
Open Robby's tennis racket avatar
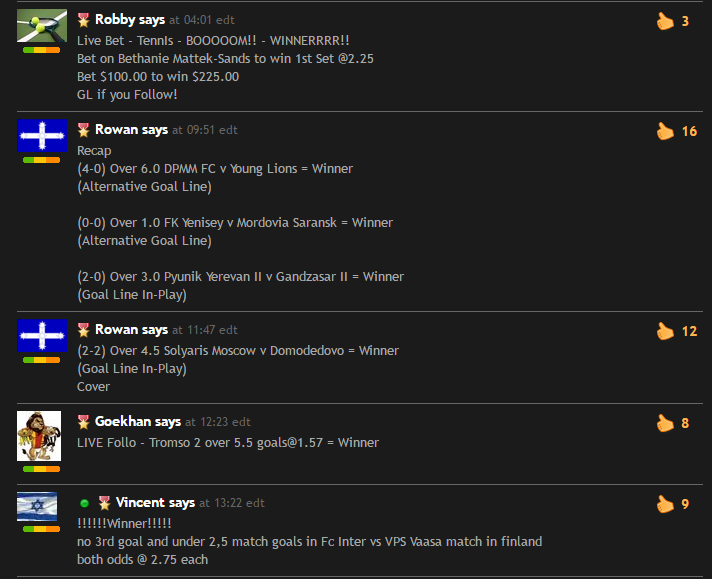[x=42, y=25]
